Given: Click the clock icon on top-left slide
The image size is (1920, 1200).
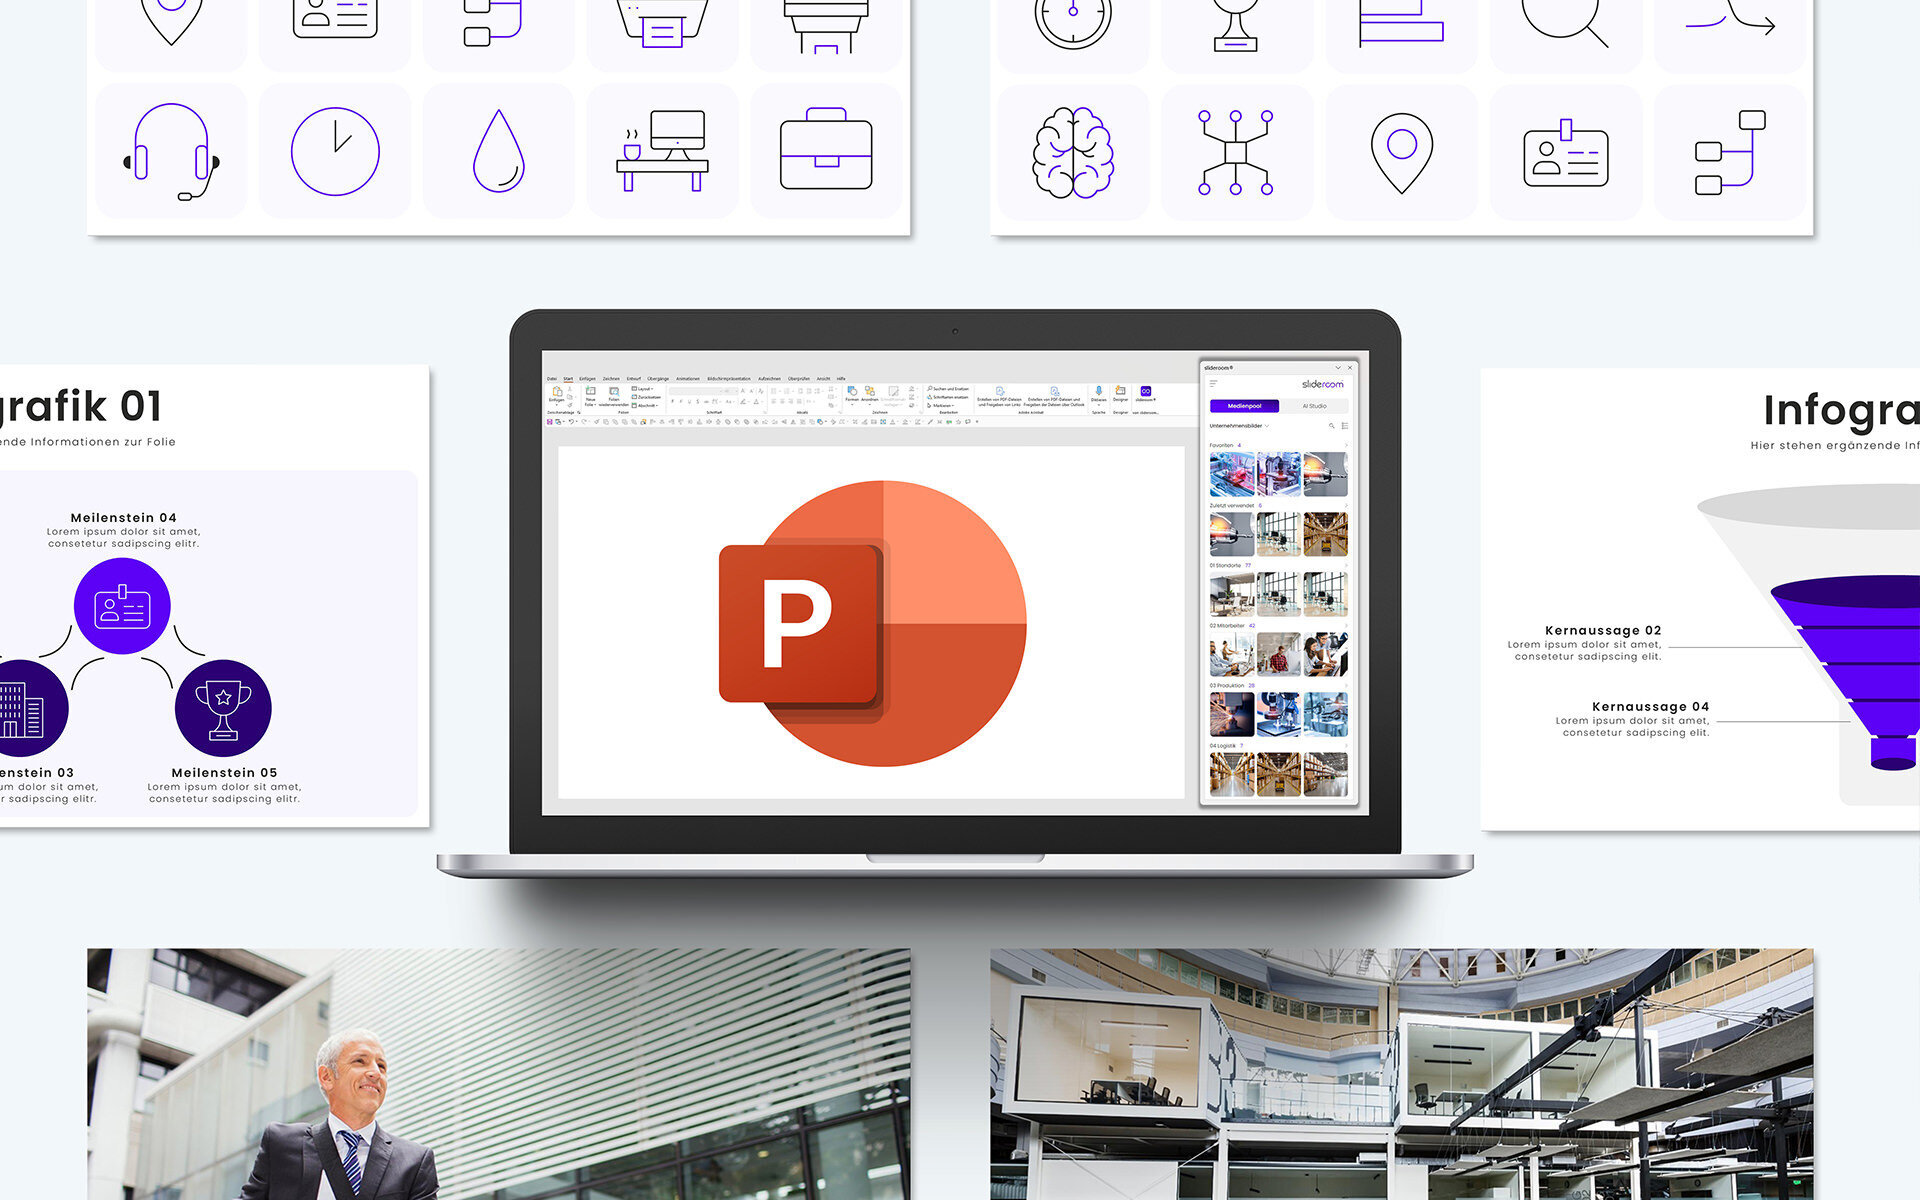Looking at the screenshot, I should coord(335,152).
